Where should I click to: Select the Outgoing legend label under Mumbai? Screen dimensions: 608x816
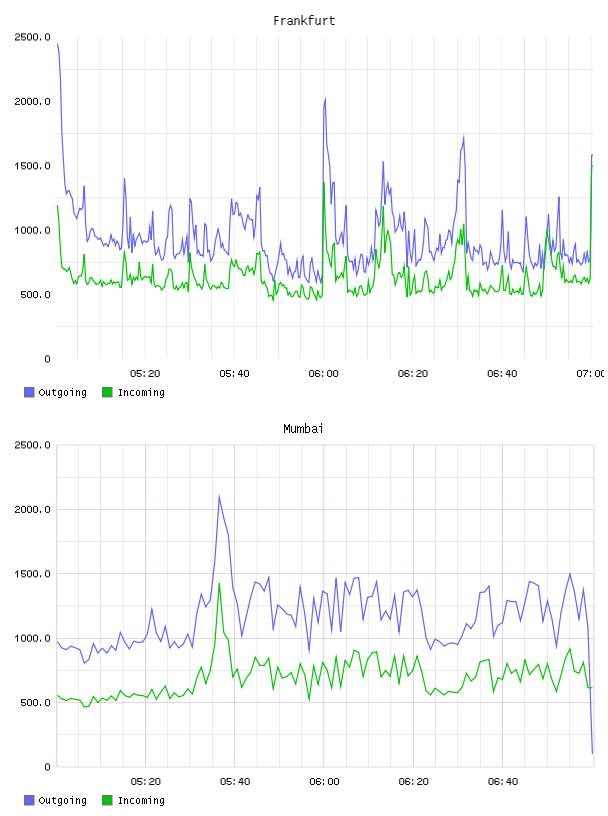tap(62, 801)
